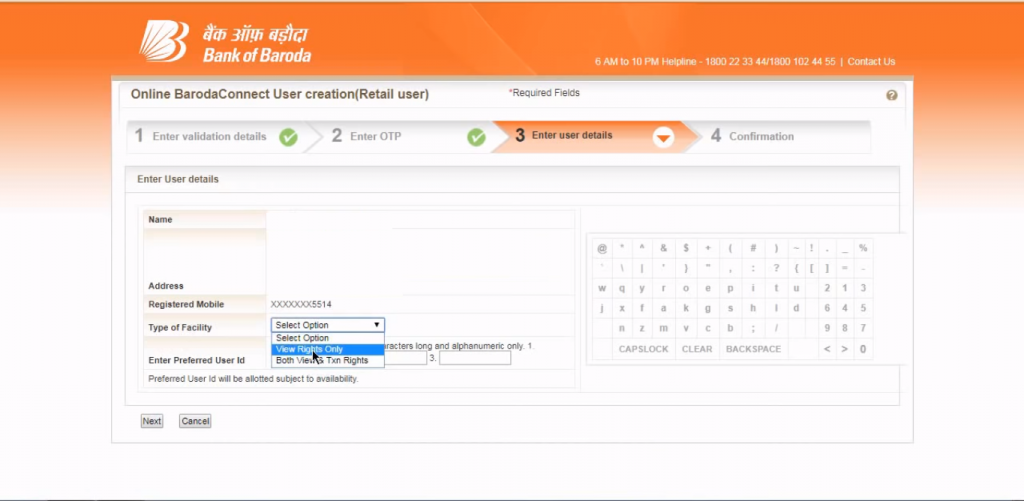
Task: Tap the letter b virtual key
Action: (x=730, y=329)
